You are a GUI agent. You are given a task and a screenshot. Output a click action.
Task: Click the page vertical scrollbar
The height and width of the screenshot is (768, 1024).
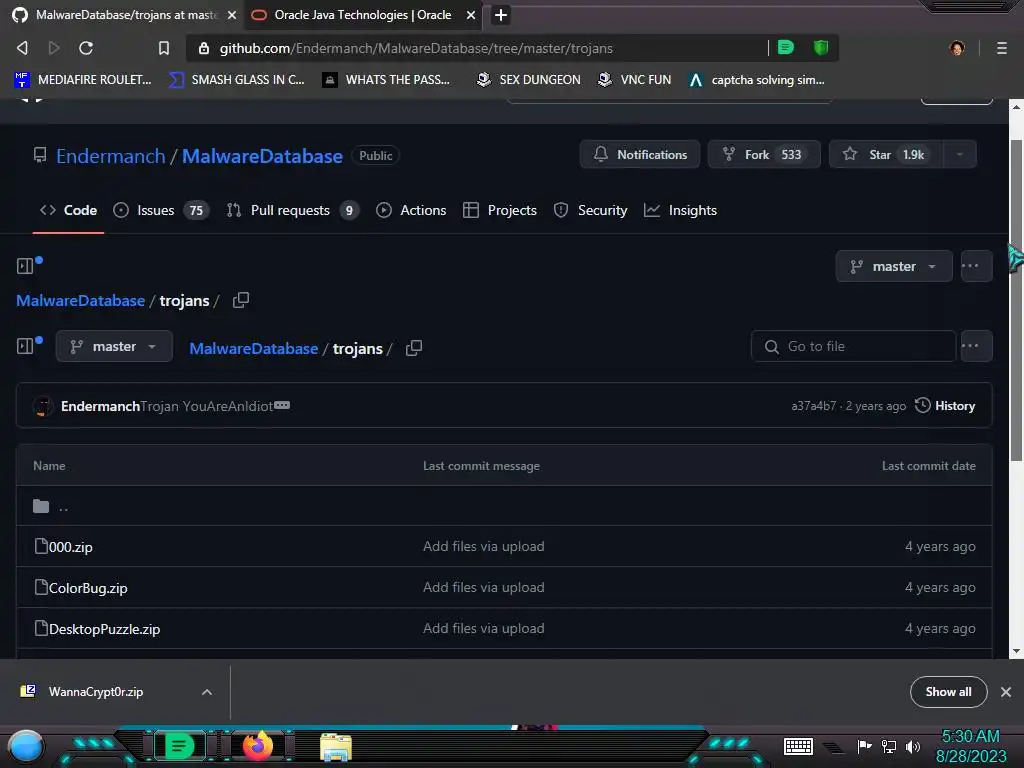tap(1016, 300)
